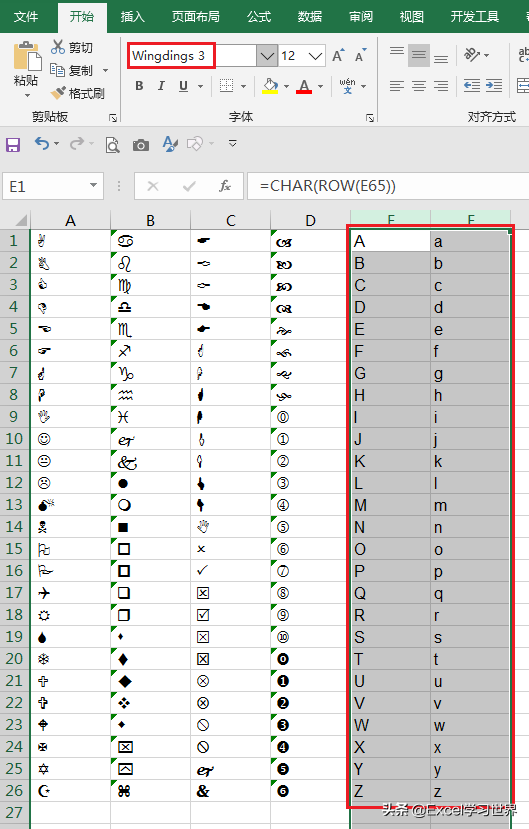Click the Format Painter (格式刷) brush
Viewport: 529px width, 829px height.
[x=58, y=93]
